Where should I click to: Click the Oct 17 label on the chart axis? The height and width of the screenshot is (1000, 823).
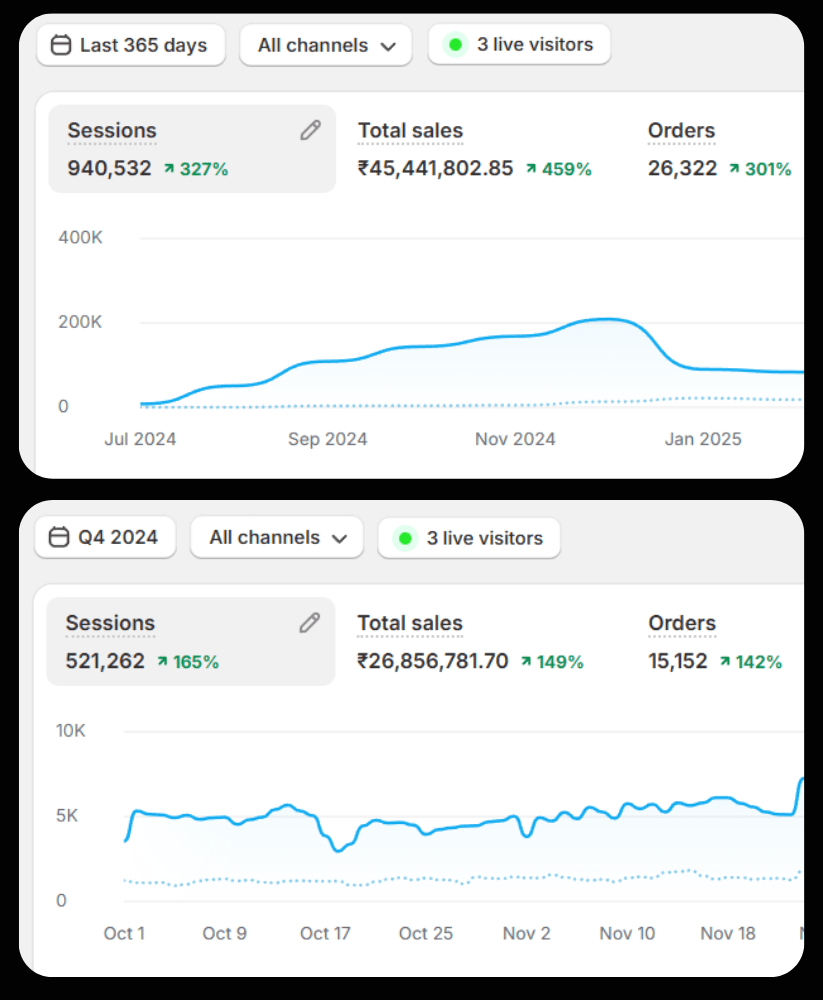(325, 933)
